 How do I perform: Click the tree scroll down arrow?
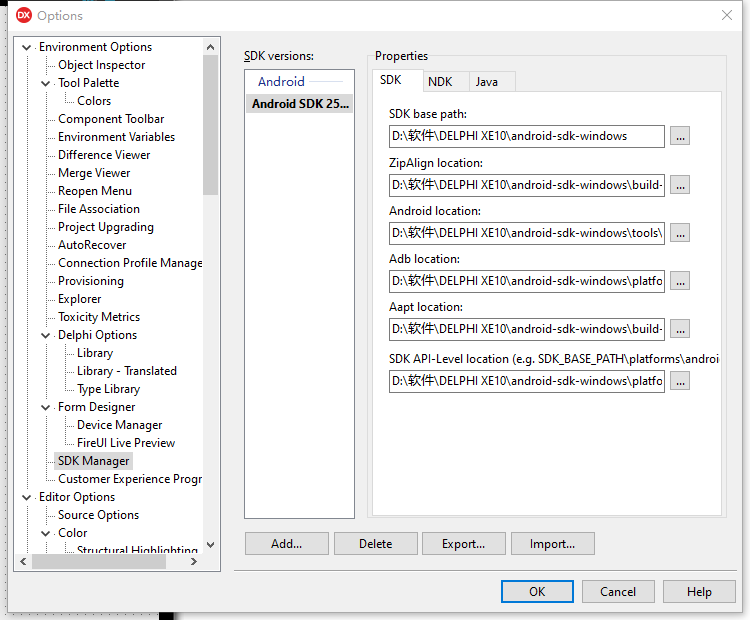click(210, 545)
